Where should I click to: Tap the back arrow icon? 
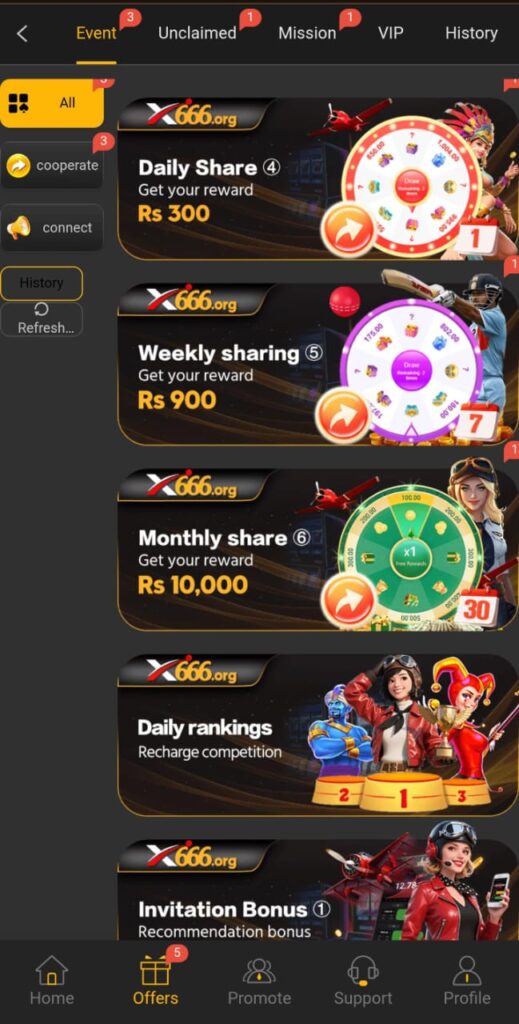click(x=22, y=33)
